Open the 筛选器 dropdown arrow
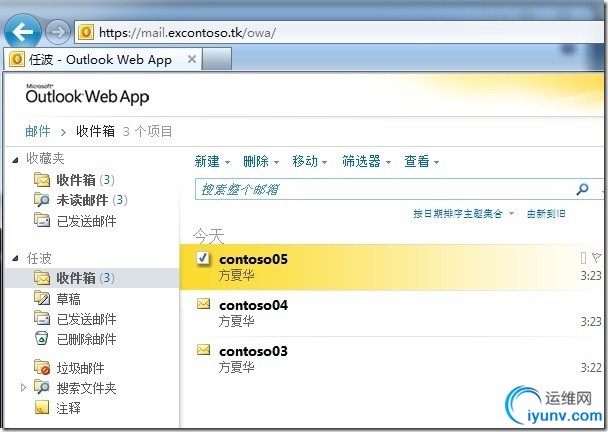Viewport: 608px width, 432px height. (388, 162)
